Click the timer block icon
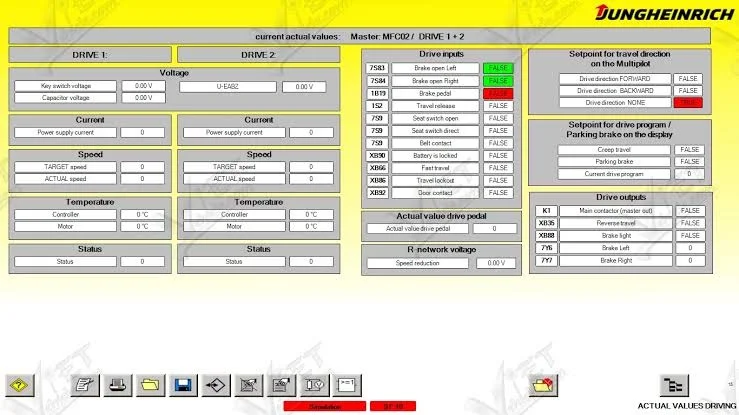 point(314,385)
